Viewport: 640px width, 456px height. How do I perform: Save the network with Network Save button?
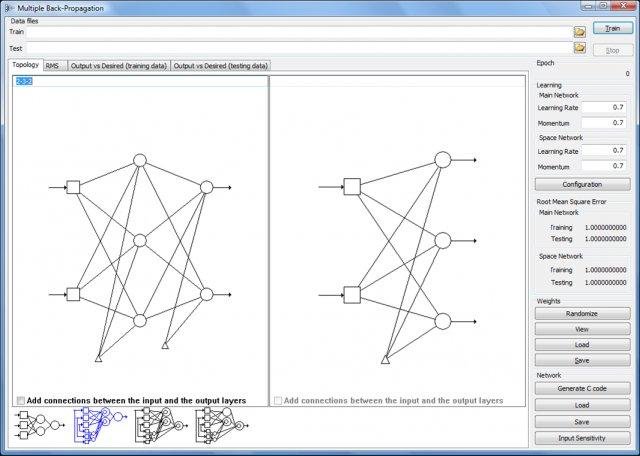point(582,422)
